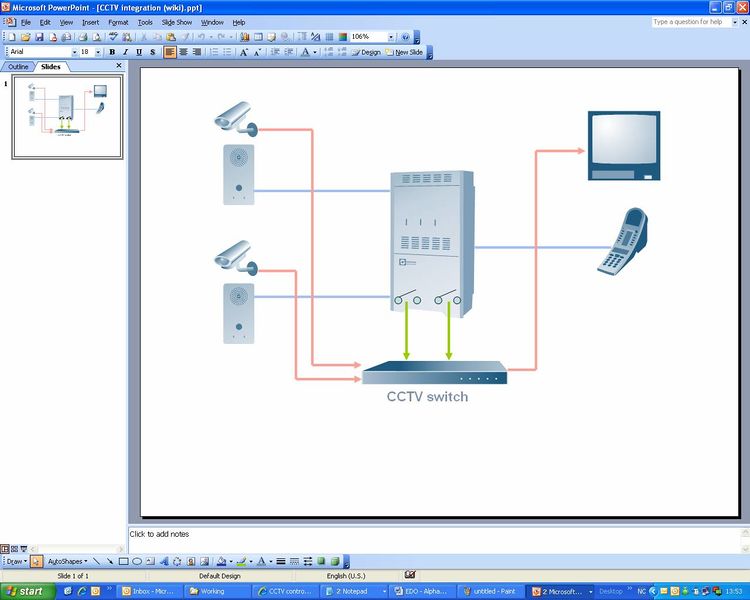Viewport: 750px width, 600px height.
Task: Run the spelling check
Action: point(113,37)
